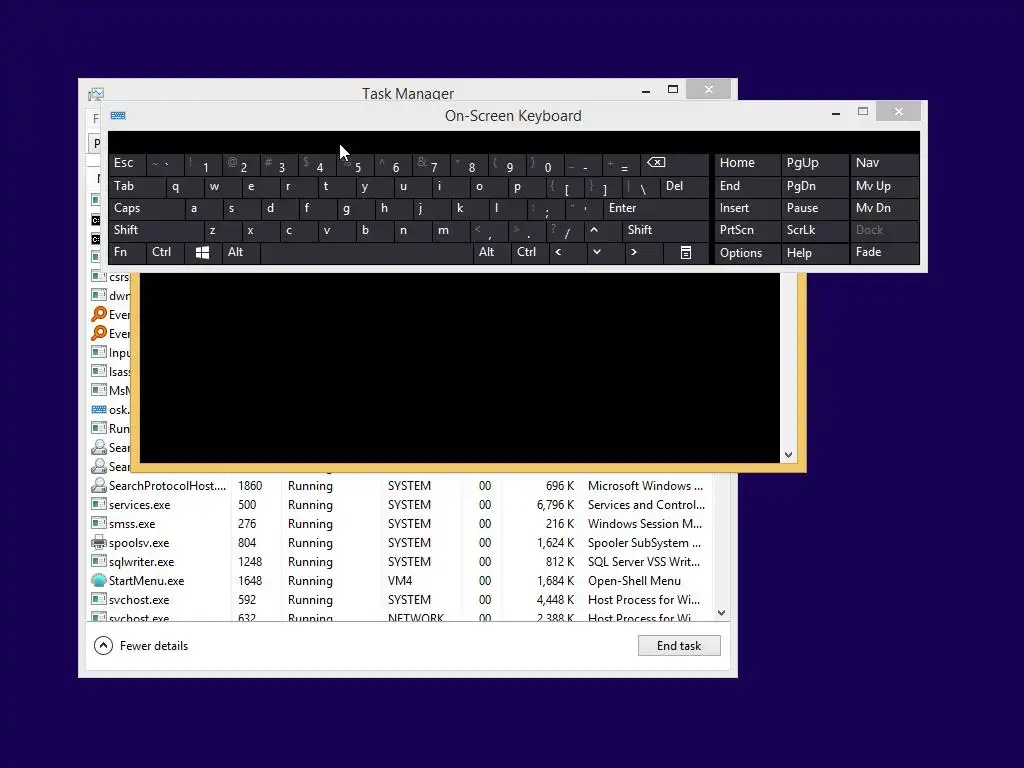Click the osk.exe keyboard icon in list
The width and height of the screenshot is (1024, 768).
[99, 409]
